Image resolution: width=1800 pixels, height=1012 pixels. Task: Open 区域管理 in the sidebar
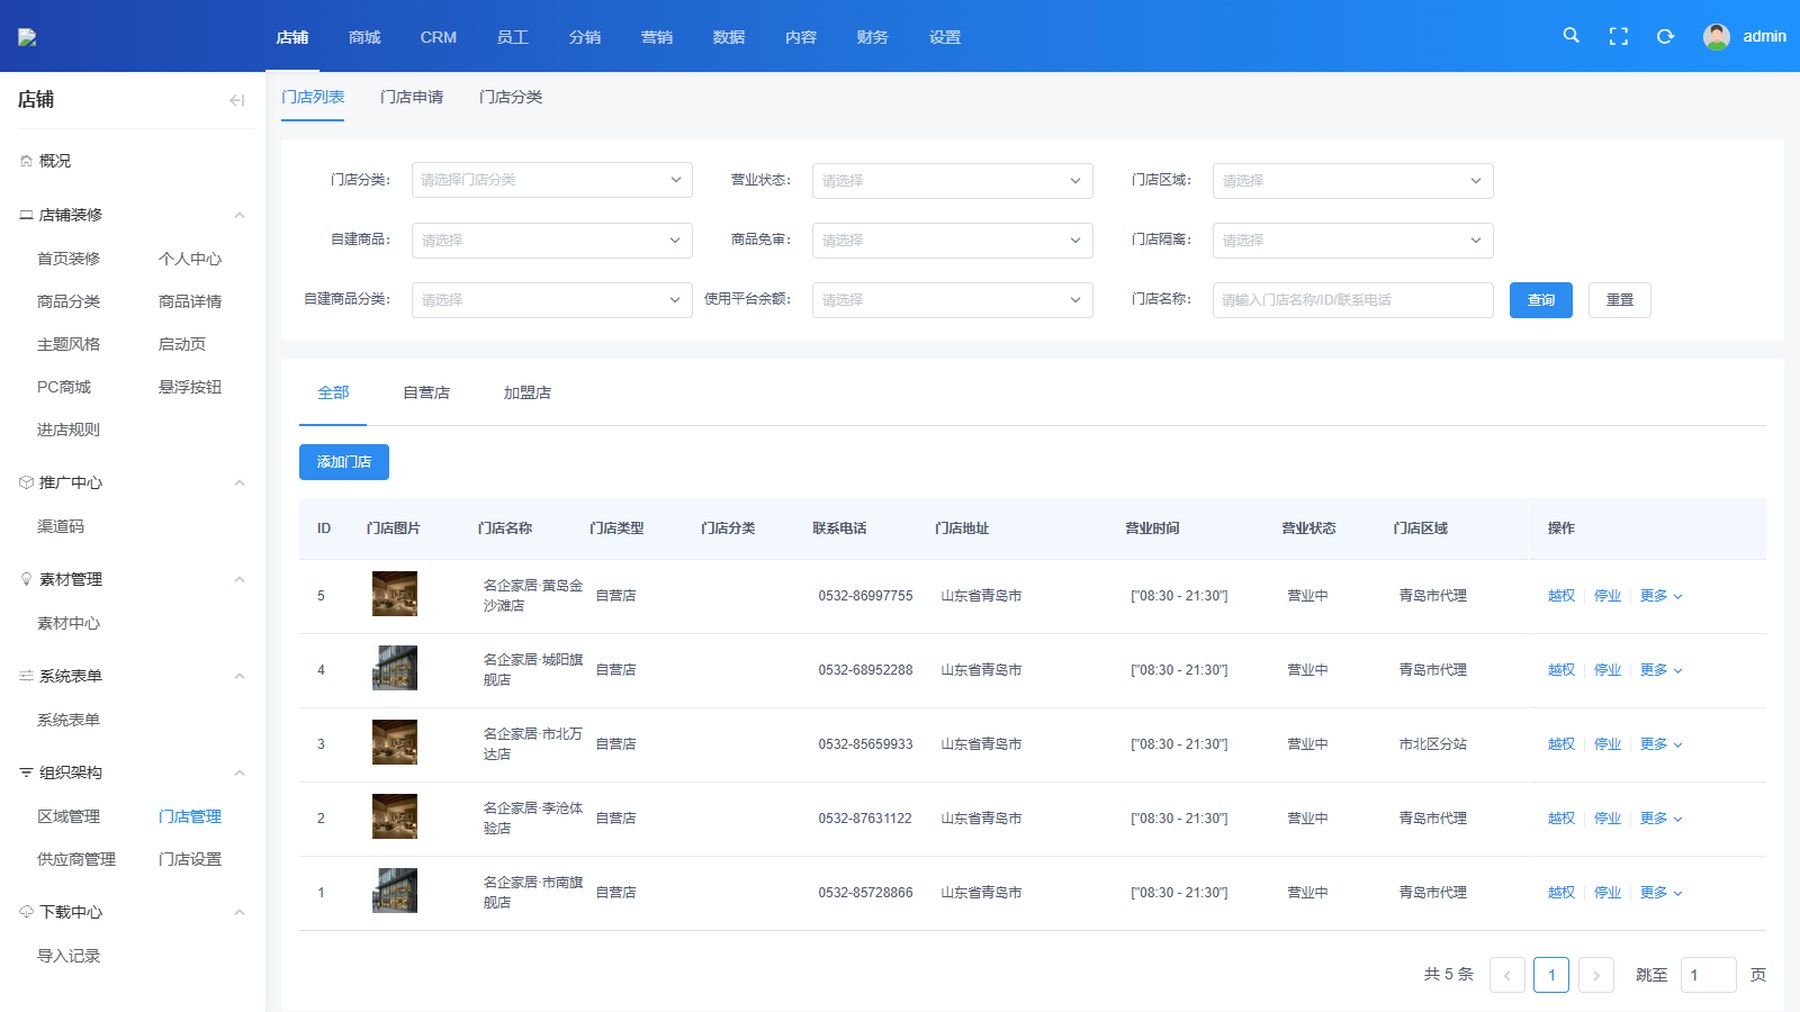point(68,817)
